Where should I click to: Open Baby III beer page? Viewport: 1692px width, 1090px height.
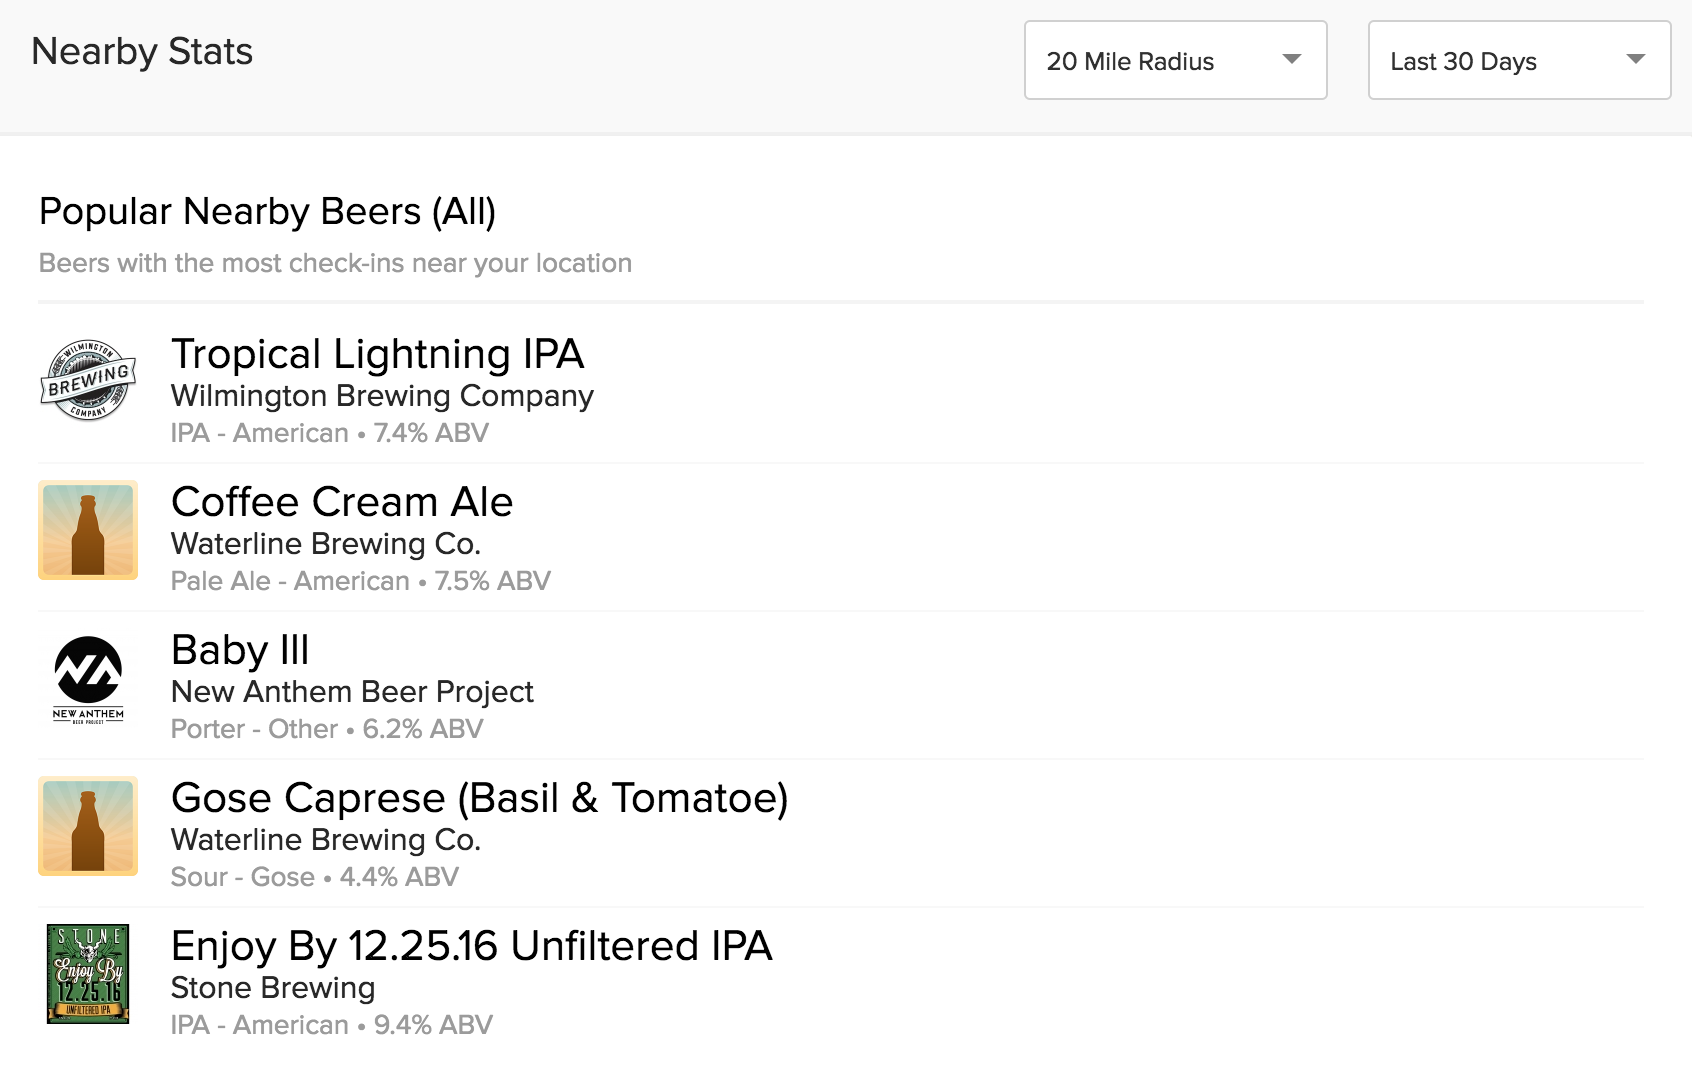point(240,650)
